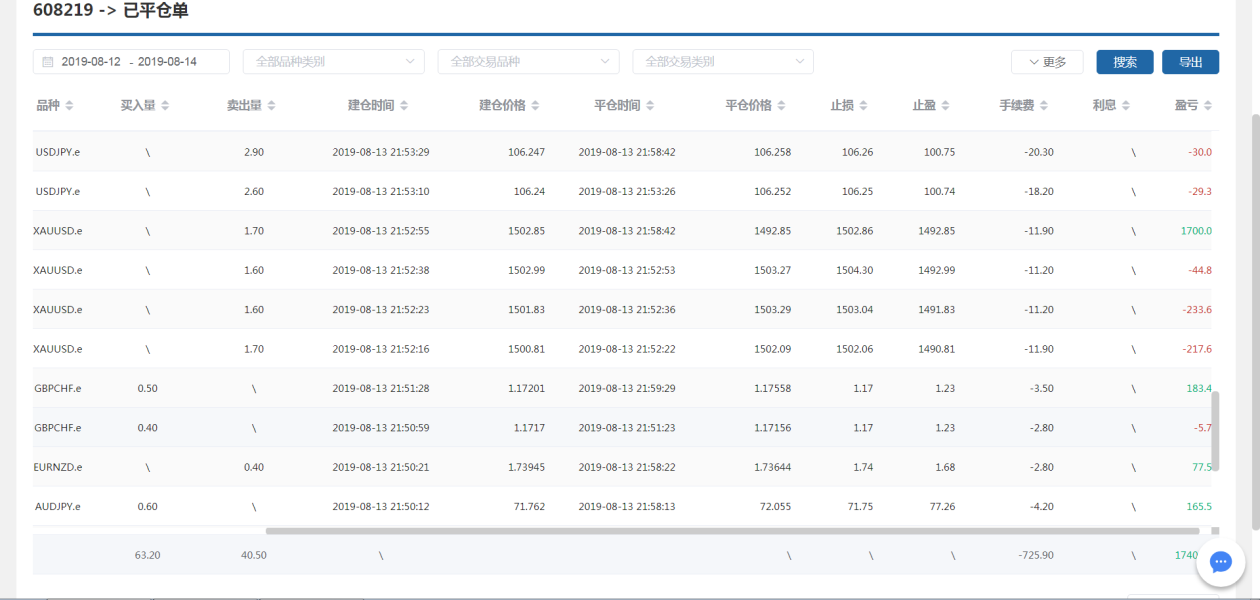Viewport: 1260px width, 600px height.
Task: Open the 全部交易类别 dropdown
Action: [x=722, y=62]
